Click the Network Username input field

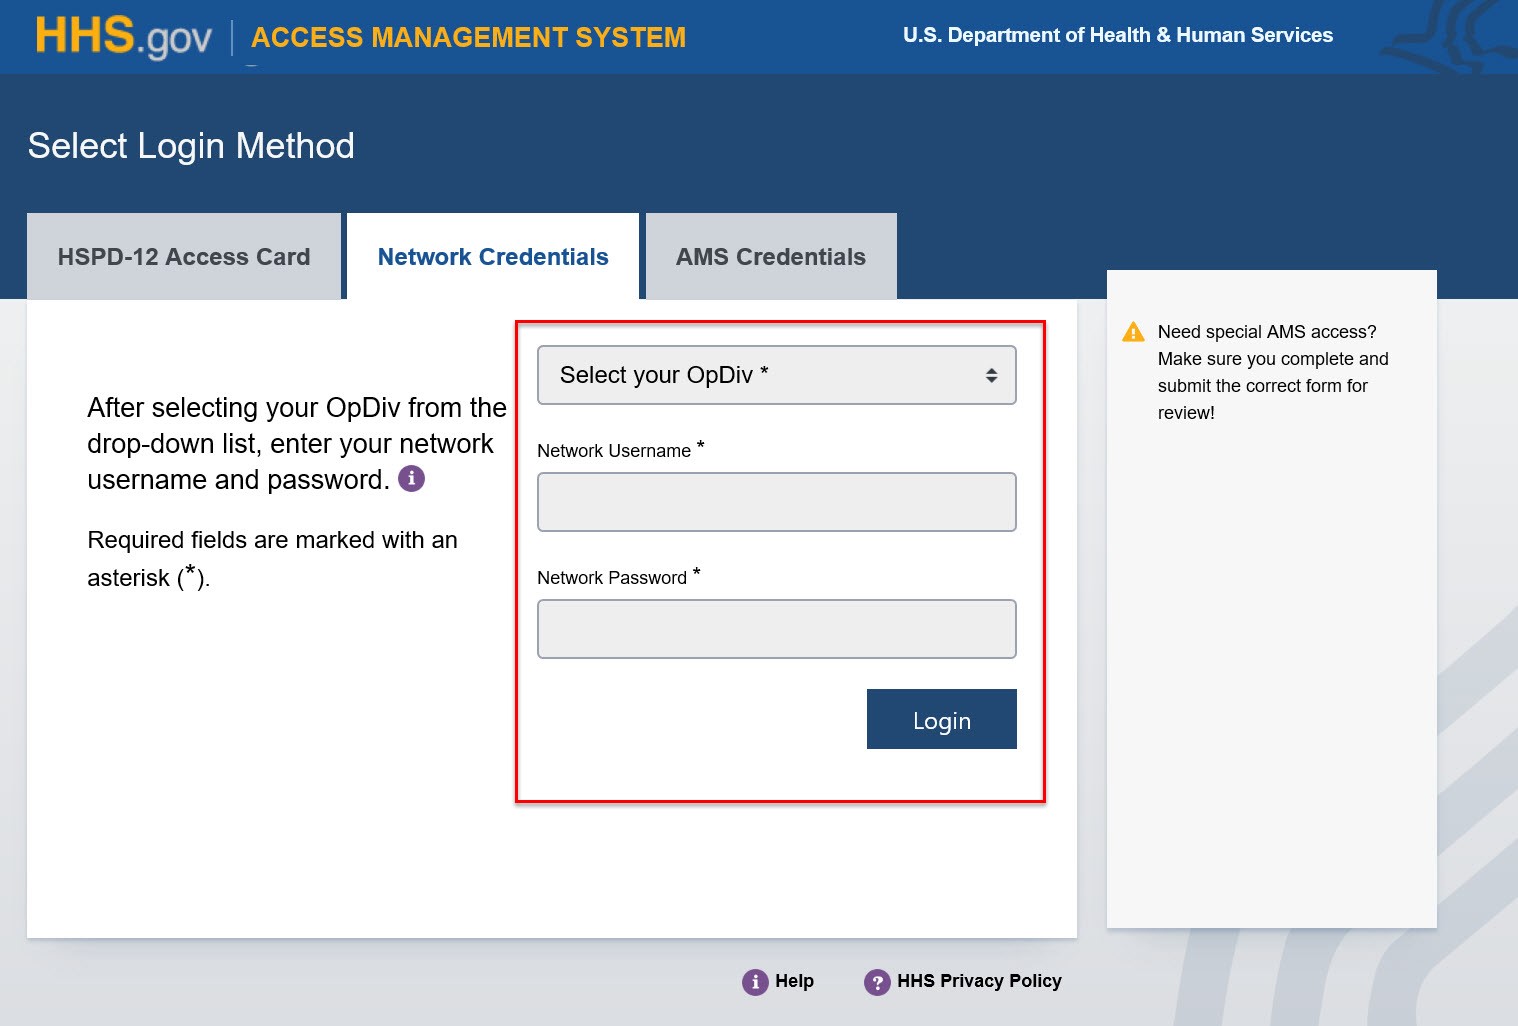pos(776,502)
